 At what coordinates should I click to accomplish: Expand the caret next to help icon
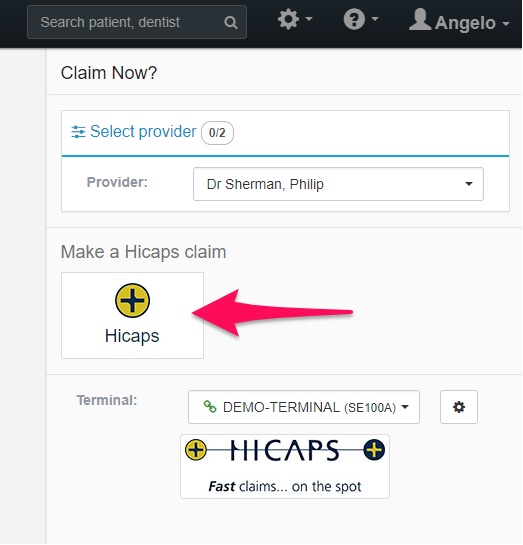(x=375, y=19)
